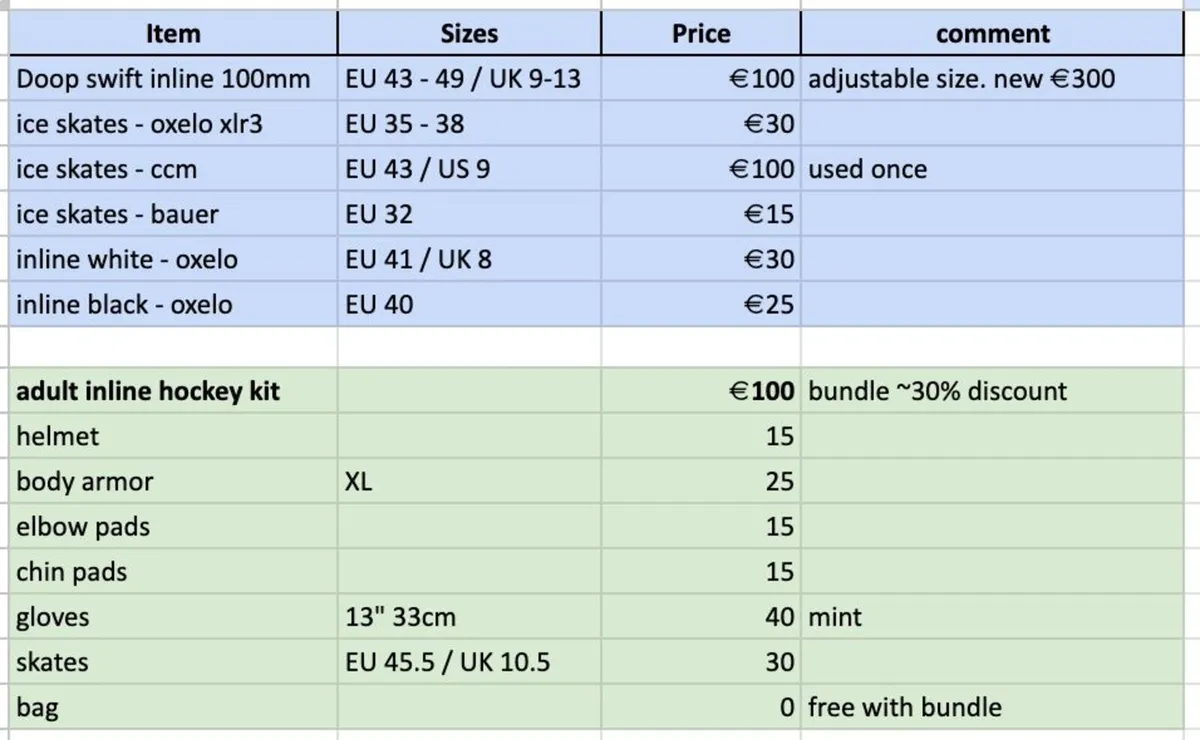Click the EU 45.5 / UK 10.5 cell
This screenshot has height=740, width=1200.
coord(469,662)
